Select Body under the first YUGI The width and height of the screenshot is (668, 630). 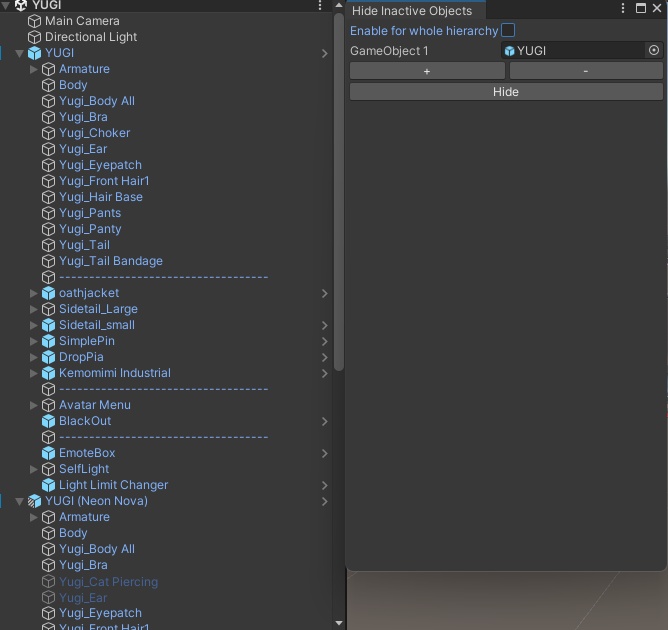tap(166, 85)
